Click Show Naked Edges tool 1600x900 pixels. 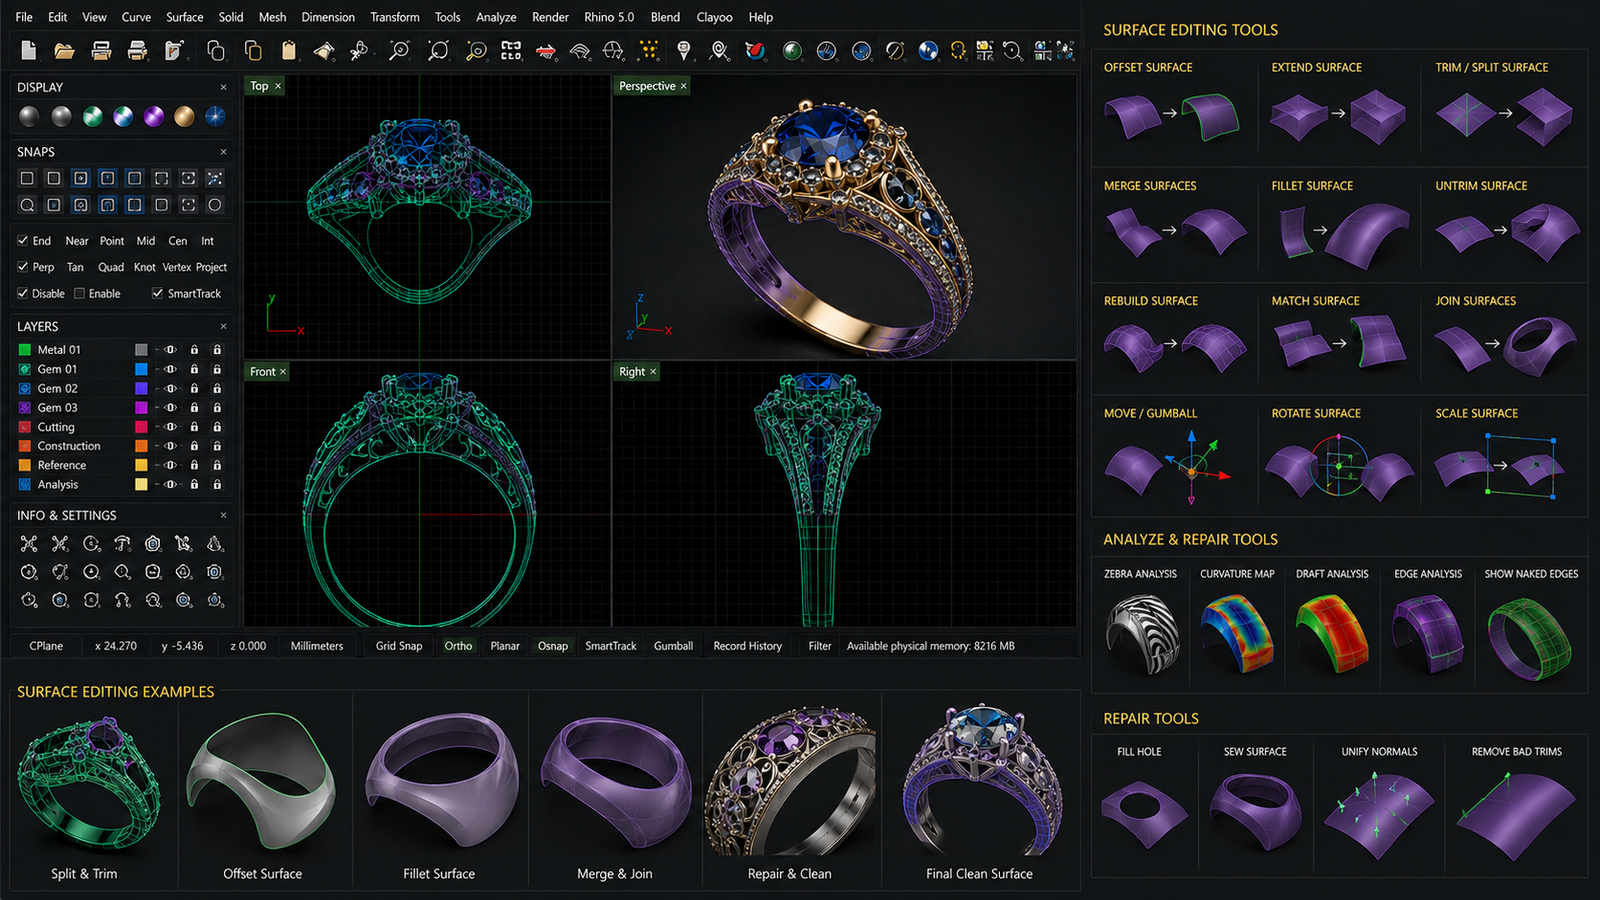point(1531,625)
